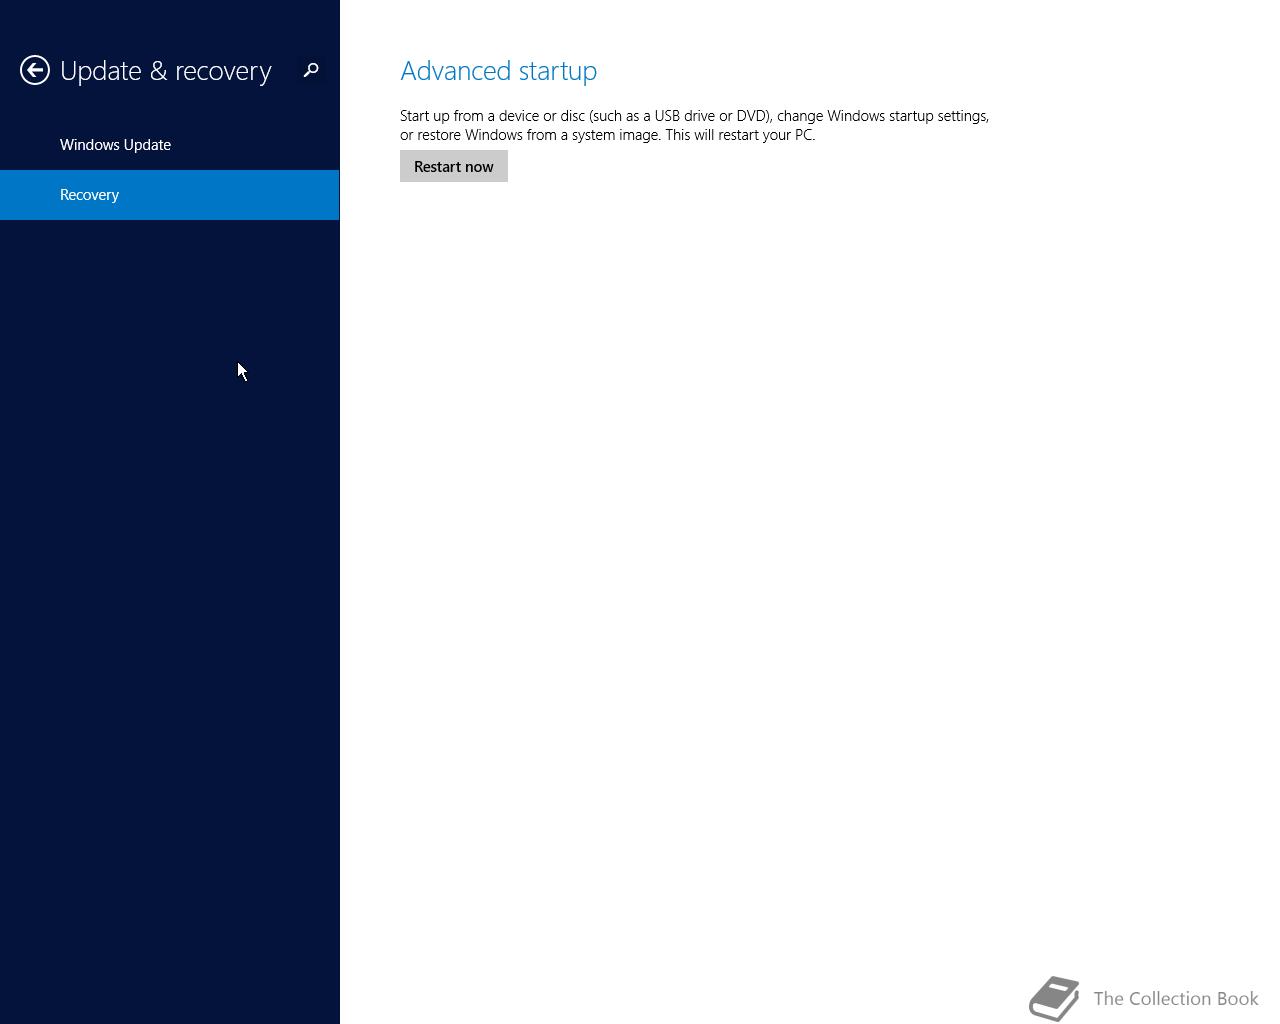Click the Advanced startup heading
The width and height of the screenshot is (1280, 1024).
pyautogui.click(x=499, y=71)
